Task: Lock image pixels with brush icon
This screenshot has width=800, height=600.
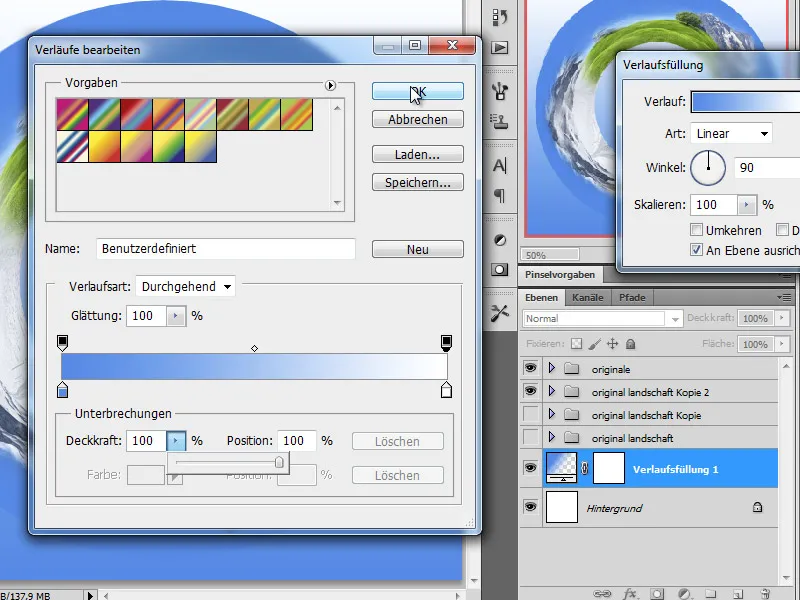Action: (x=594, y=344)
